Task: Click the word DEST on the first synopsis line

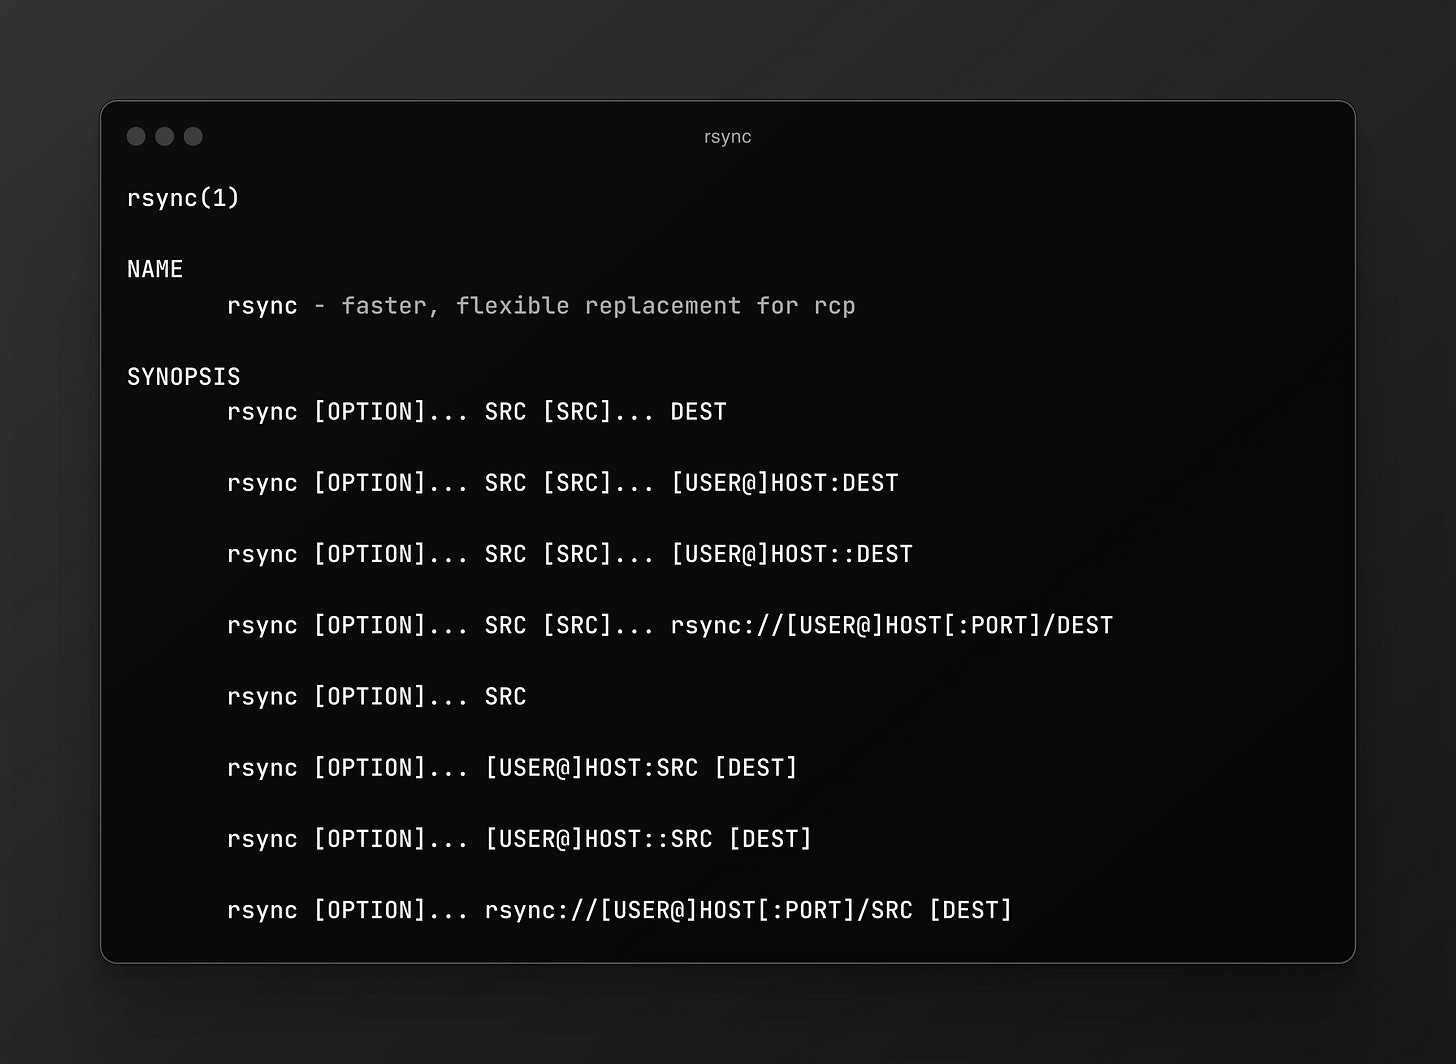Action: [x=698, y=411]
